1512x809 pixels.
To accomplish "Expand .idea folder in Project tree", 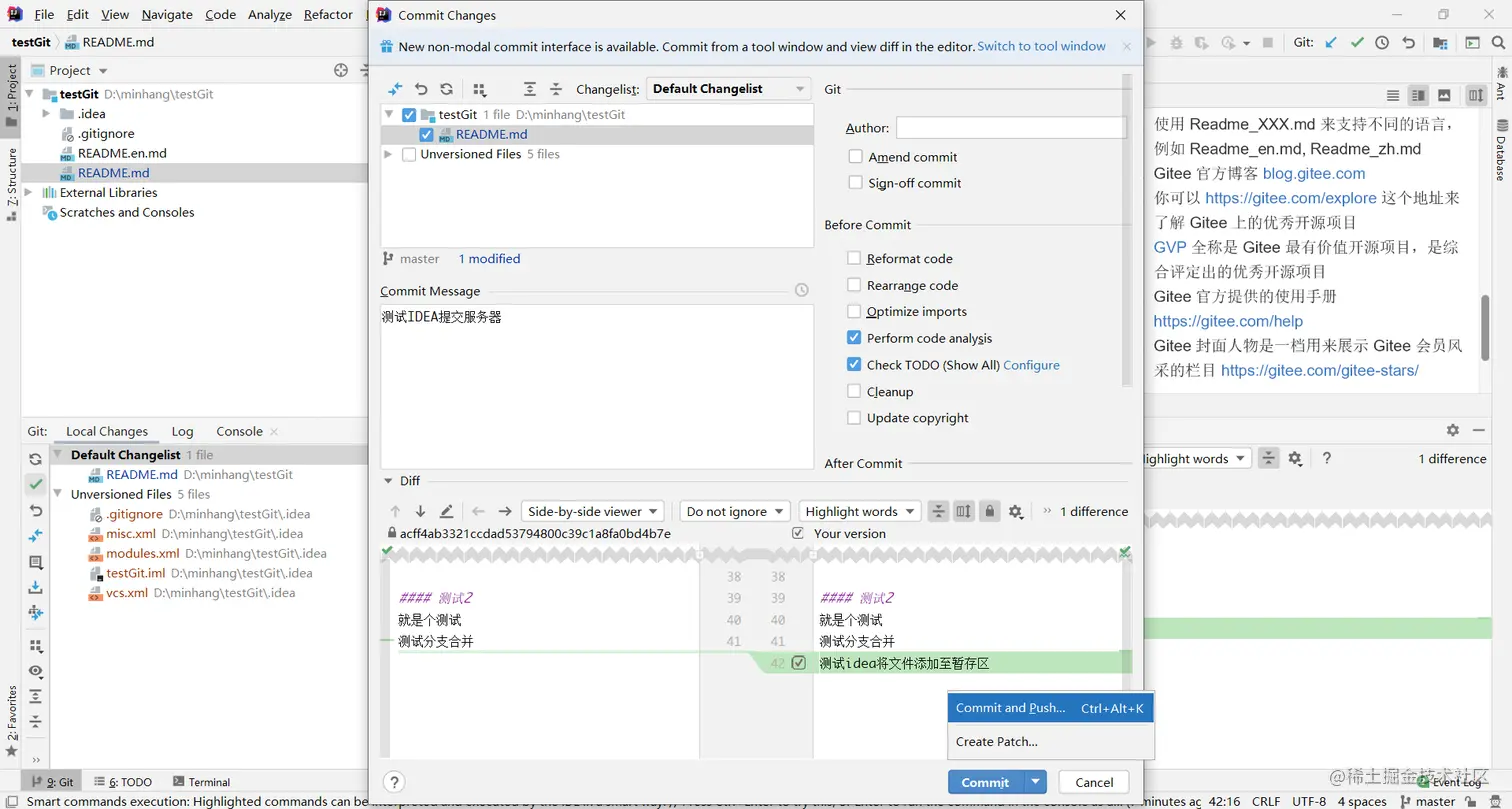I will tap(47, 114).
